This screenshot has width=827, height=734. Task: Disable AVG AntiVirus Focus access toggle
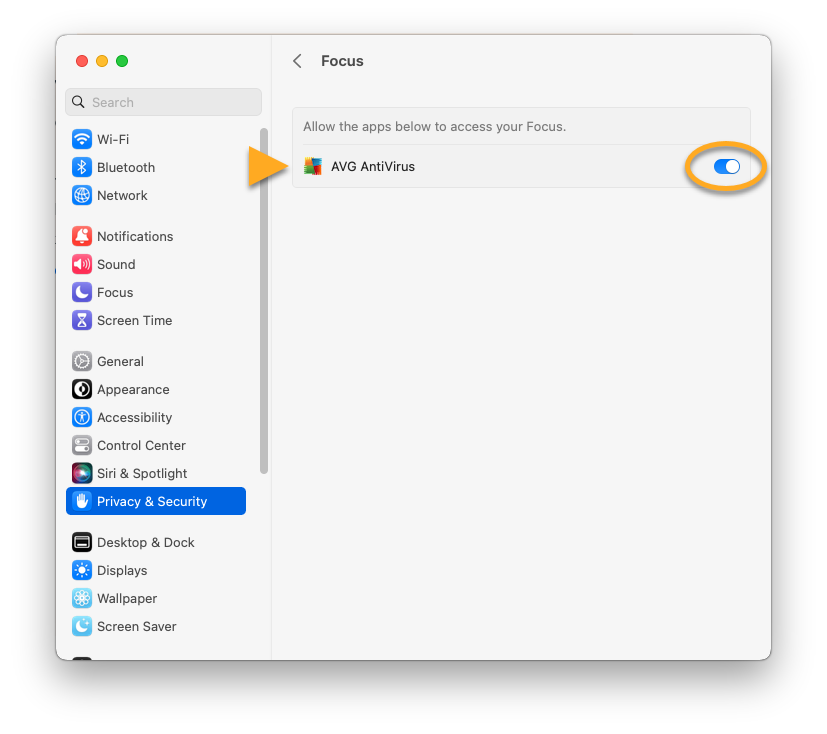(726, 167)
